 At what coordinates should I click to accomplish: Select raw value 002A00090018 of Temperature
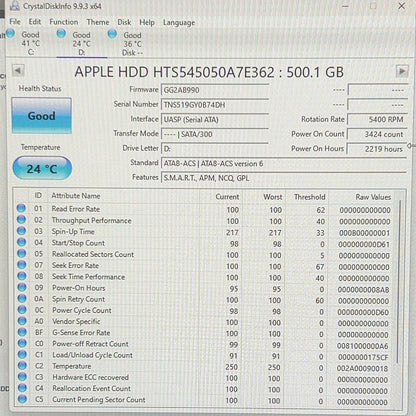[363, 368]
